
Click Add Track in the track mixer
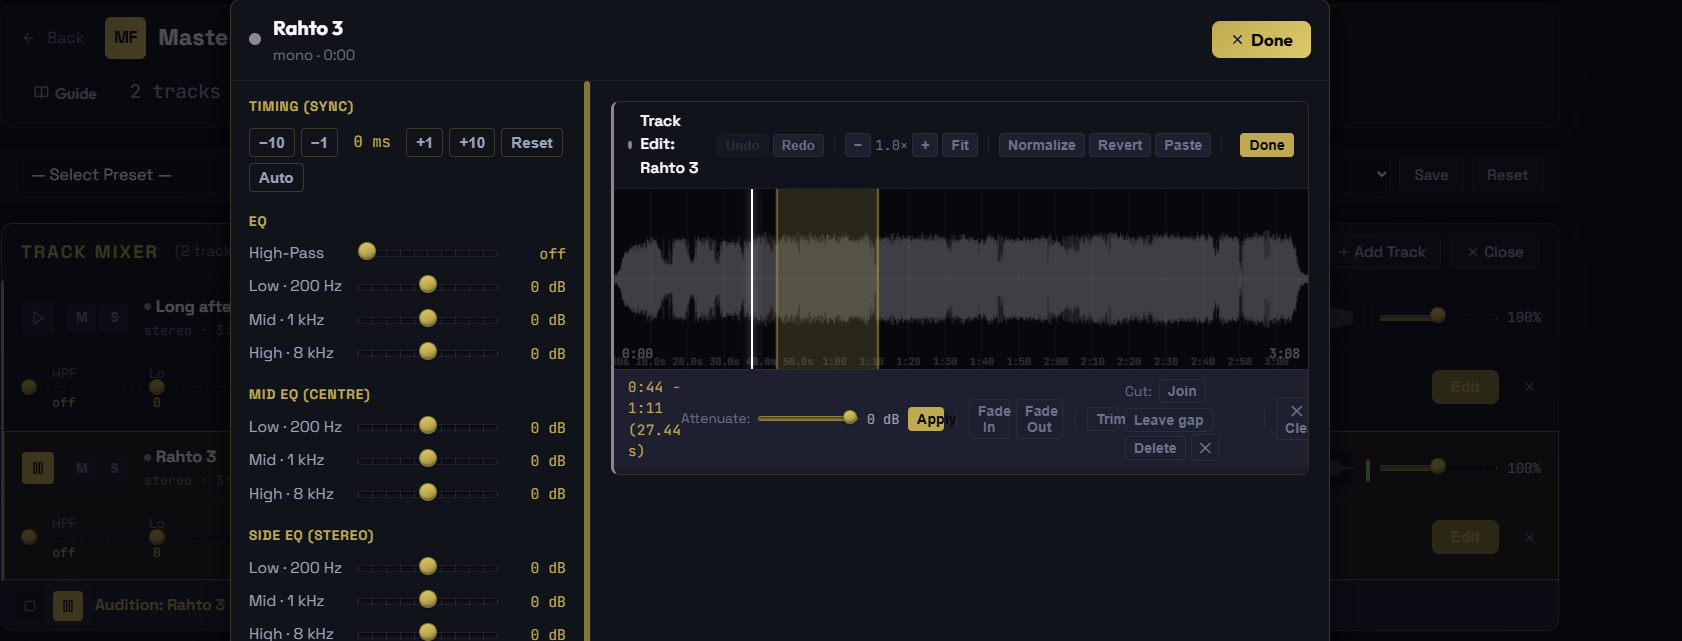[x=1382, y=252]
